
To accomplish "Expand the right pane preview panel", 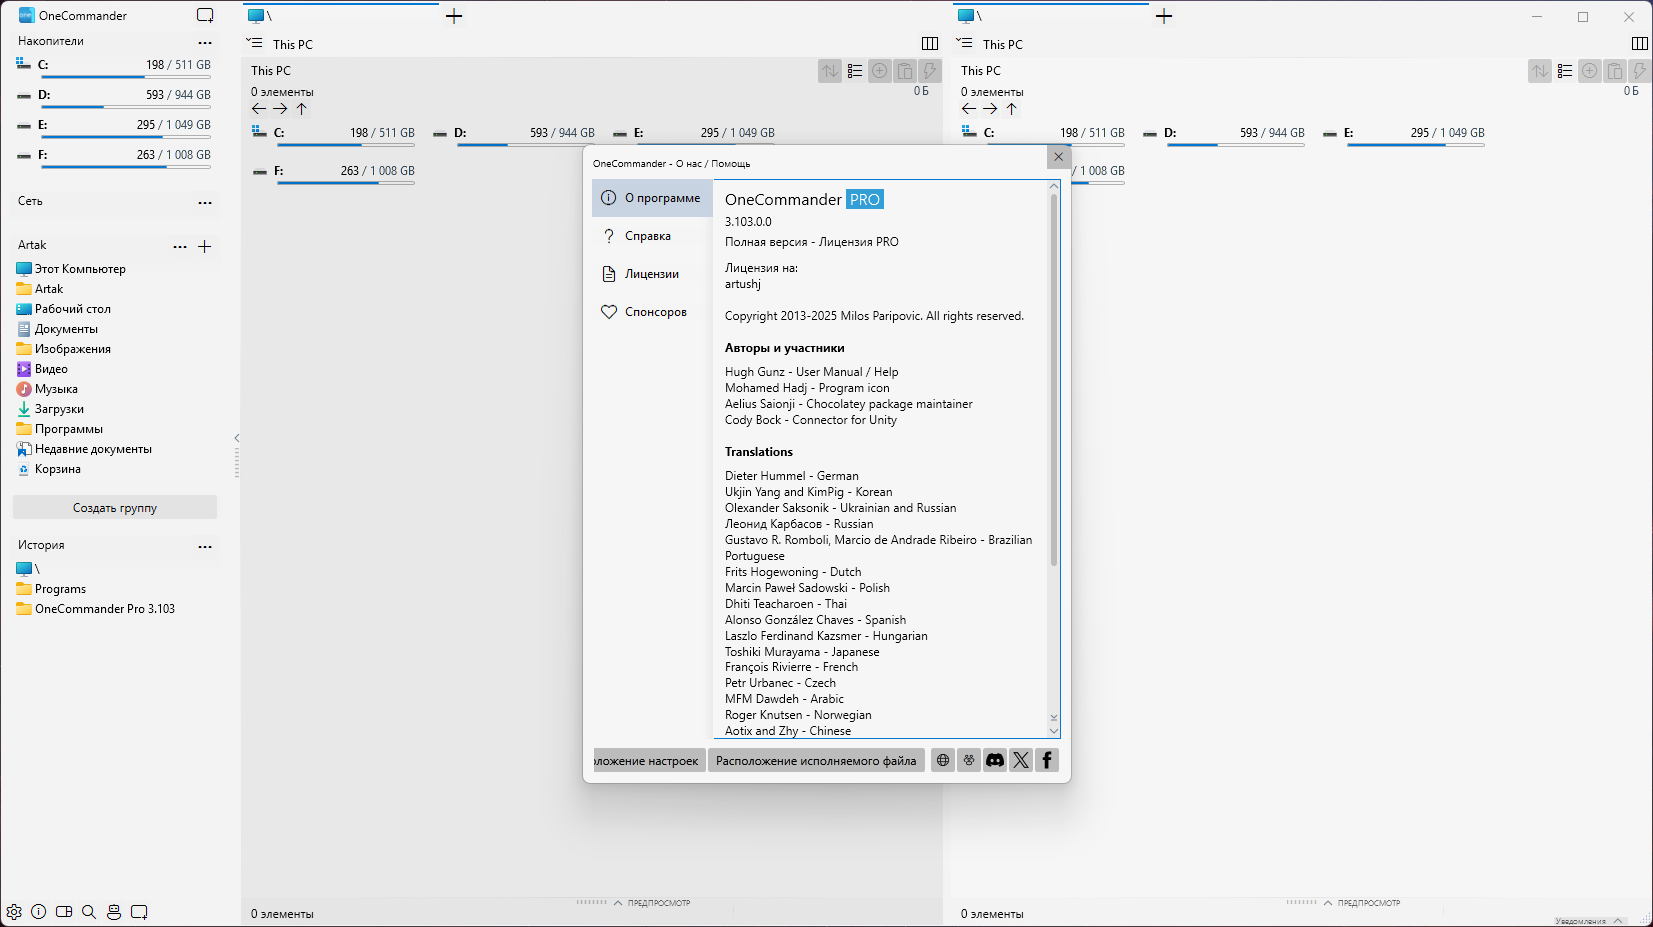I will [x=1361, y=903].
